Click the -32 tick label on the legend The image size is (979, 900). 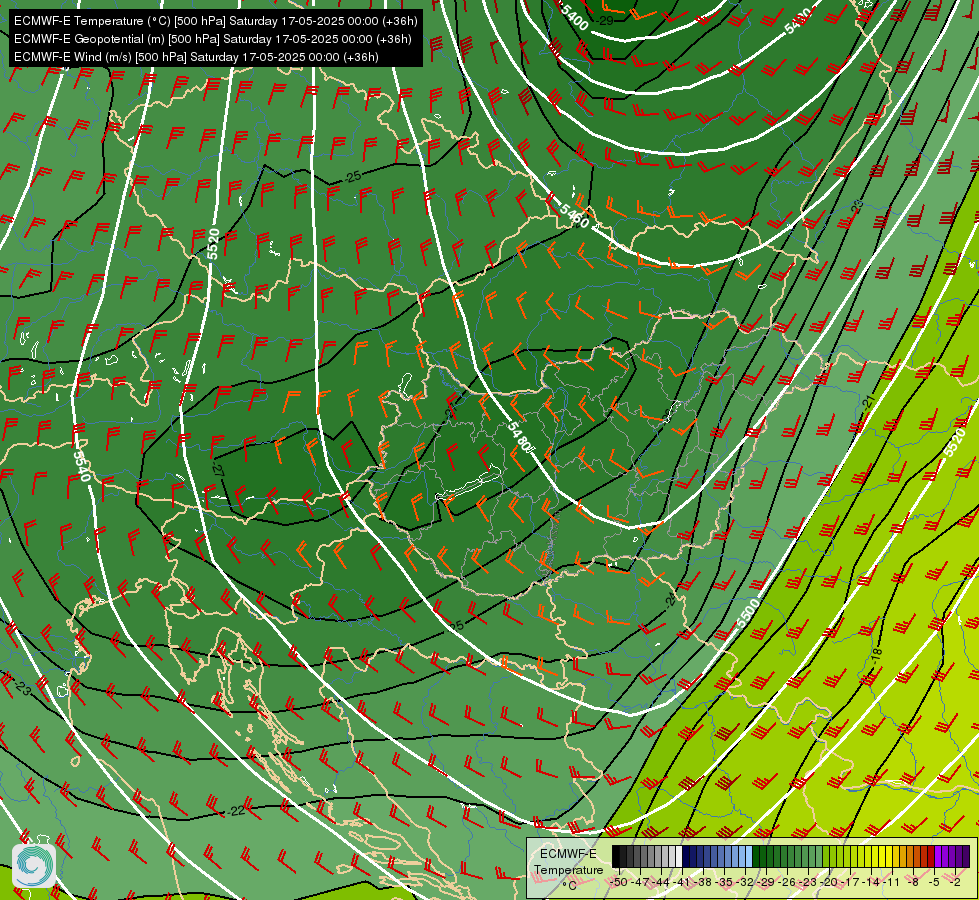[745, 882]
